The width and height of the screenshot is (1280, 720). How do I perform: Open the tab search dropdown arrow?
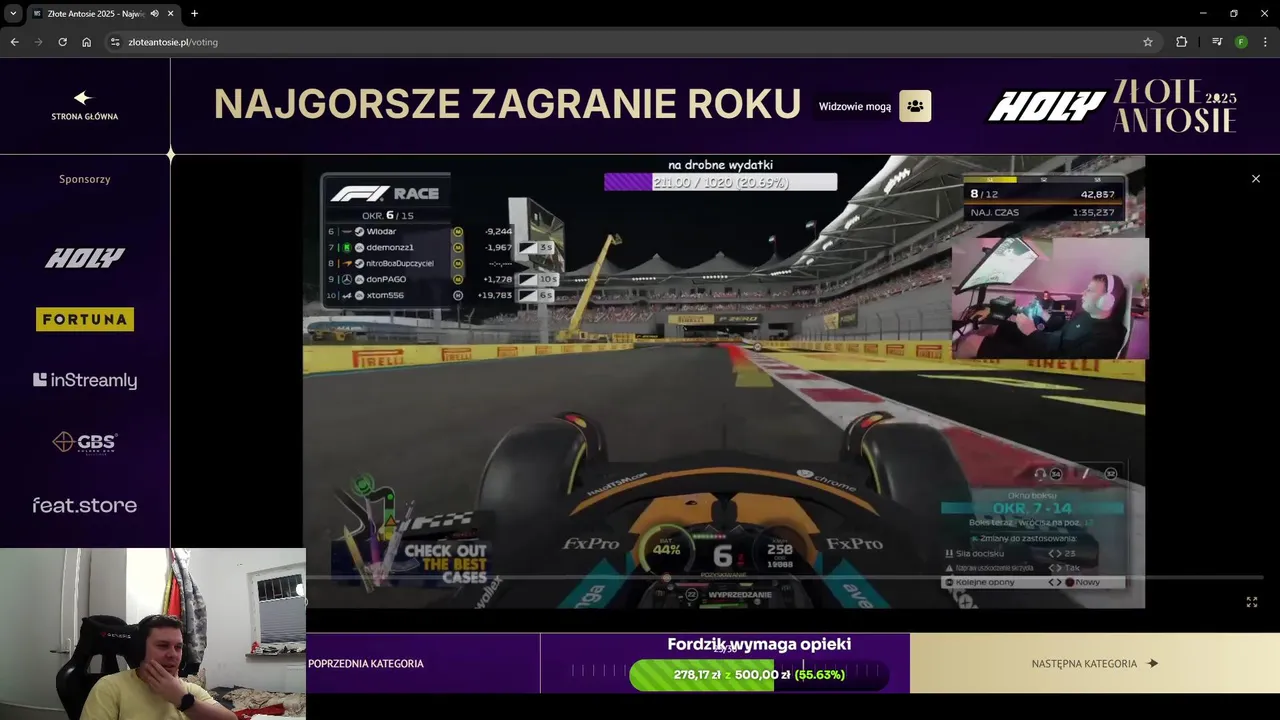13,13
